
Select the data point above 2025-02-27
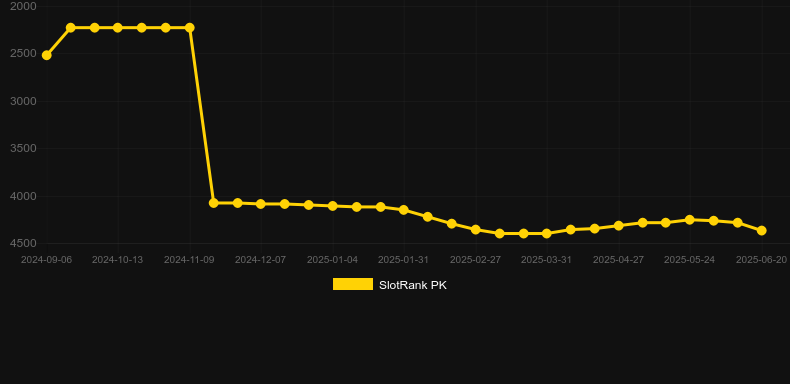click(475, 230)
